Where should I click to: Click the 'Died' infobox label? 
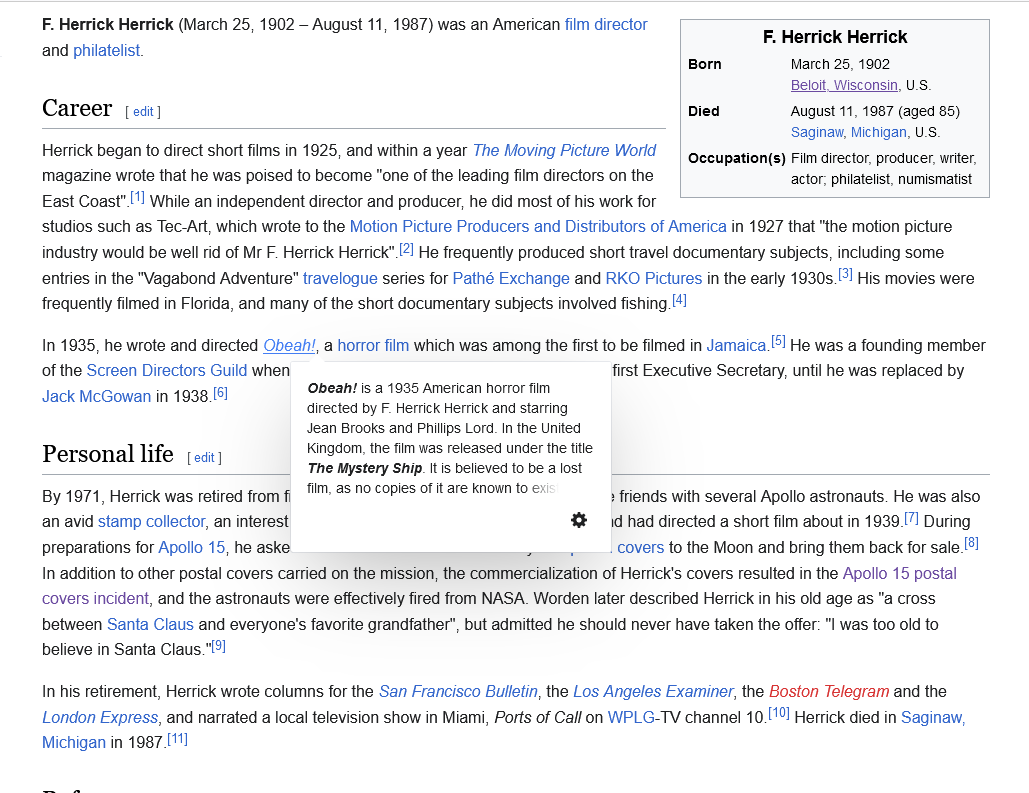[x=704, y=112]
